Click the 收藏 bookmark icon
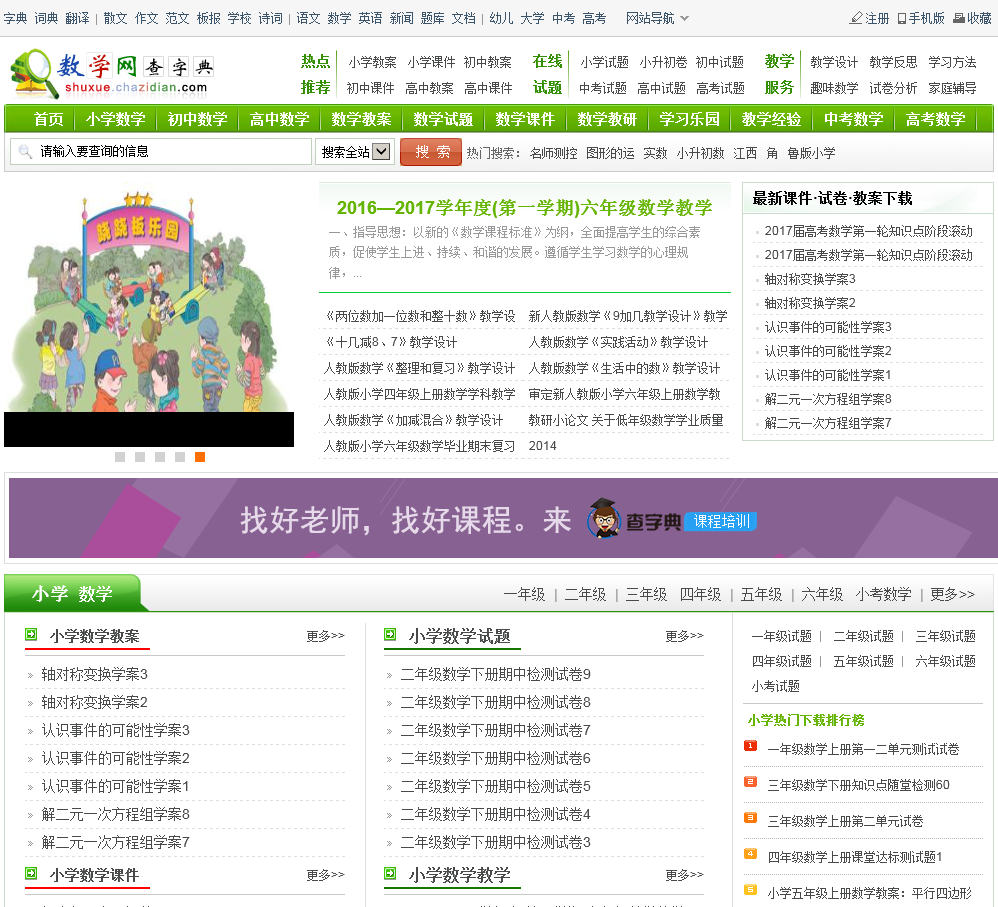The height and width of the screenshot is (907, 998). [x=959, y=18]
